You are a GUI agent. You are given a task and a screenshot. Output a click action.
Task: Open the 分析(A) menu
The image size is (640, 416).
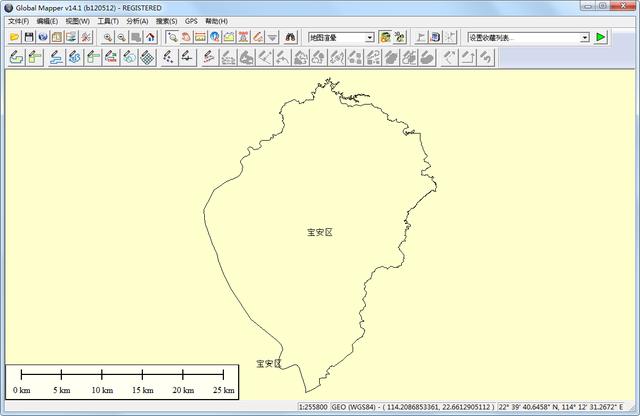tap(137, 20)
